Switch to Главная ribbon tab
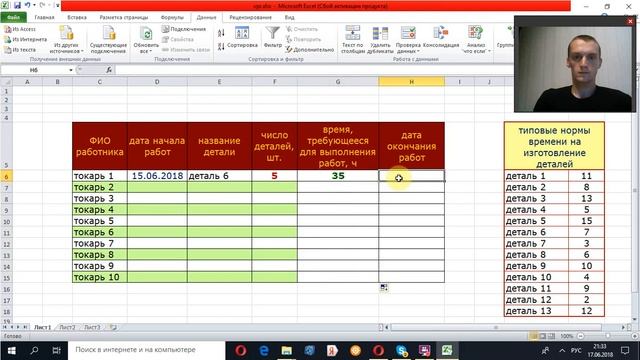The image size is (640, 360). click(x=44, y=18)
